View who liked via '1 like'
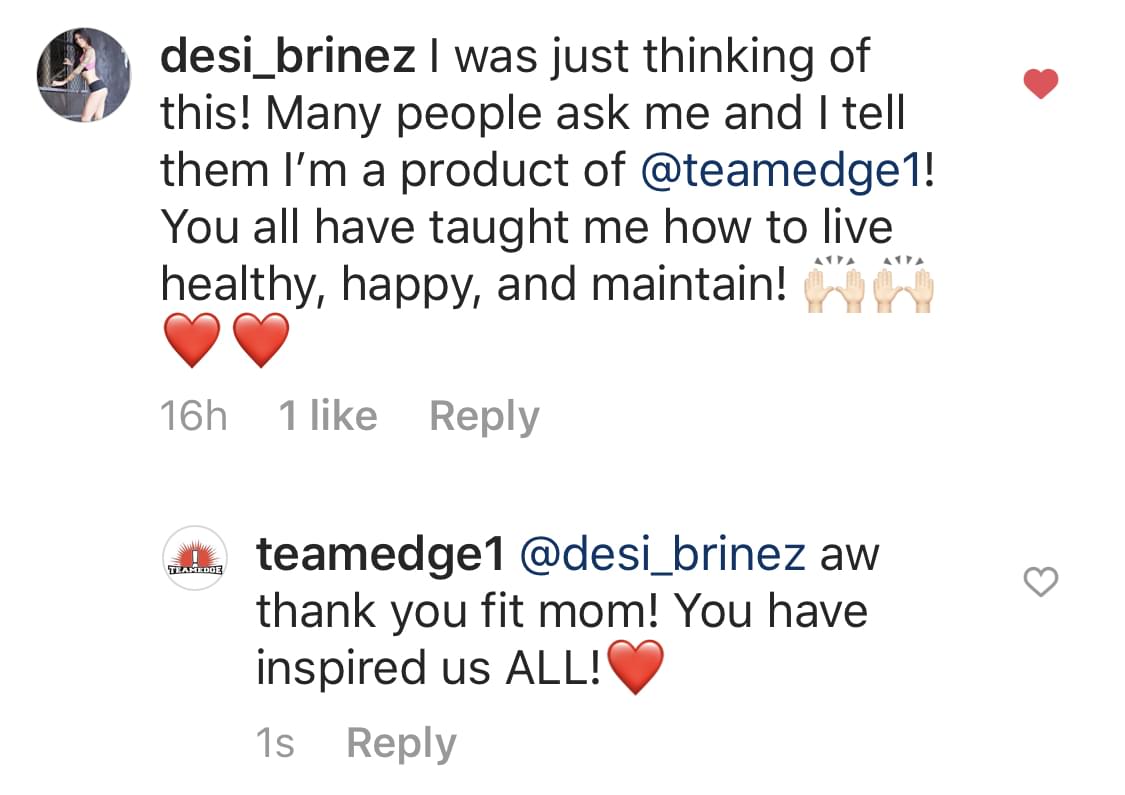Image resolution: width=1125 pixels, height=795 pixels. [328, 415]
